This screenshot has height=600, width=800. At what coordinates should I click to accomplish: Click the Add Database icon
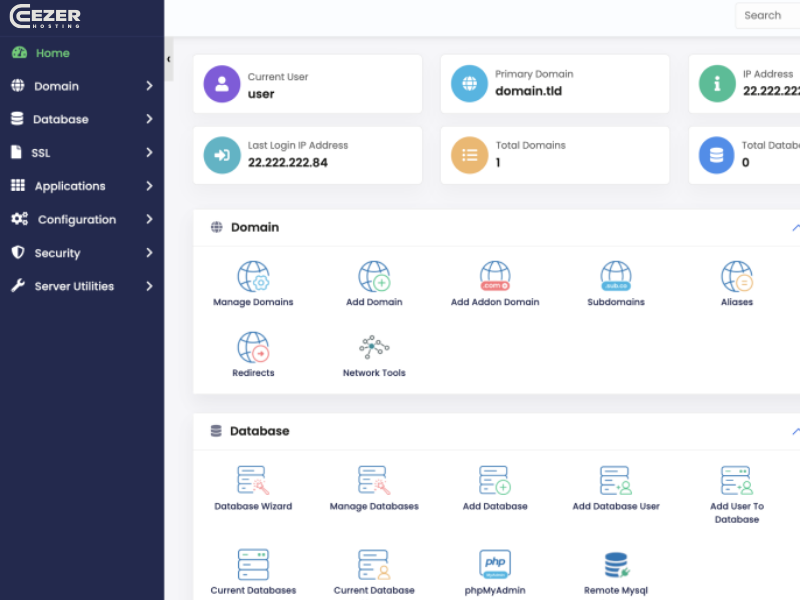[x=495, y=487]
